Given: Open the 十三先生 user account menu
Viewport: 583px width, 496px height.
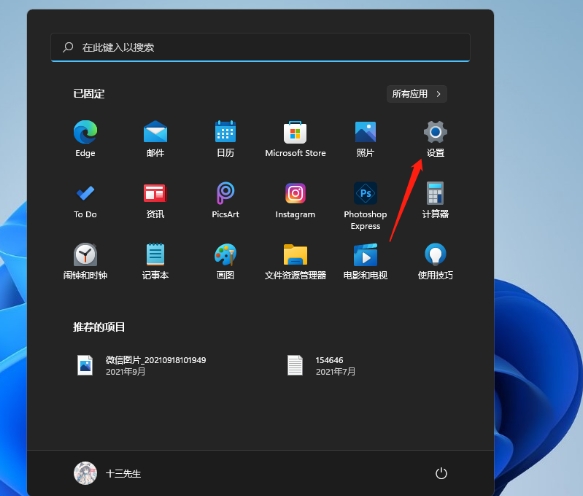Looking at the screenshot, I should click(x=107, y=473).
